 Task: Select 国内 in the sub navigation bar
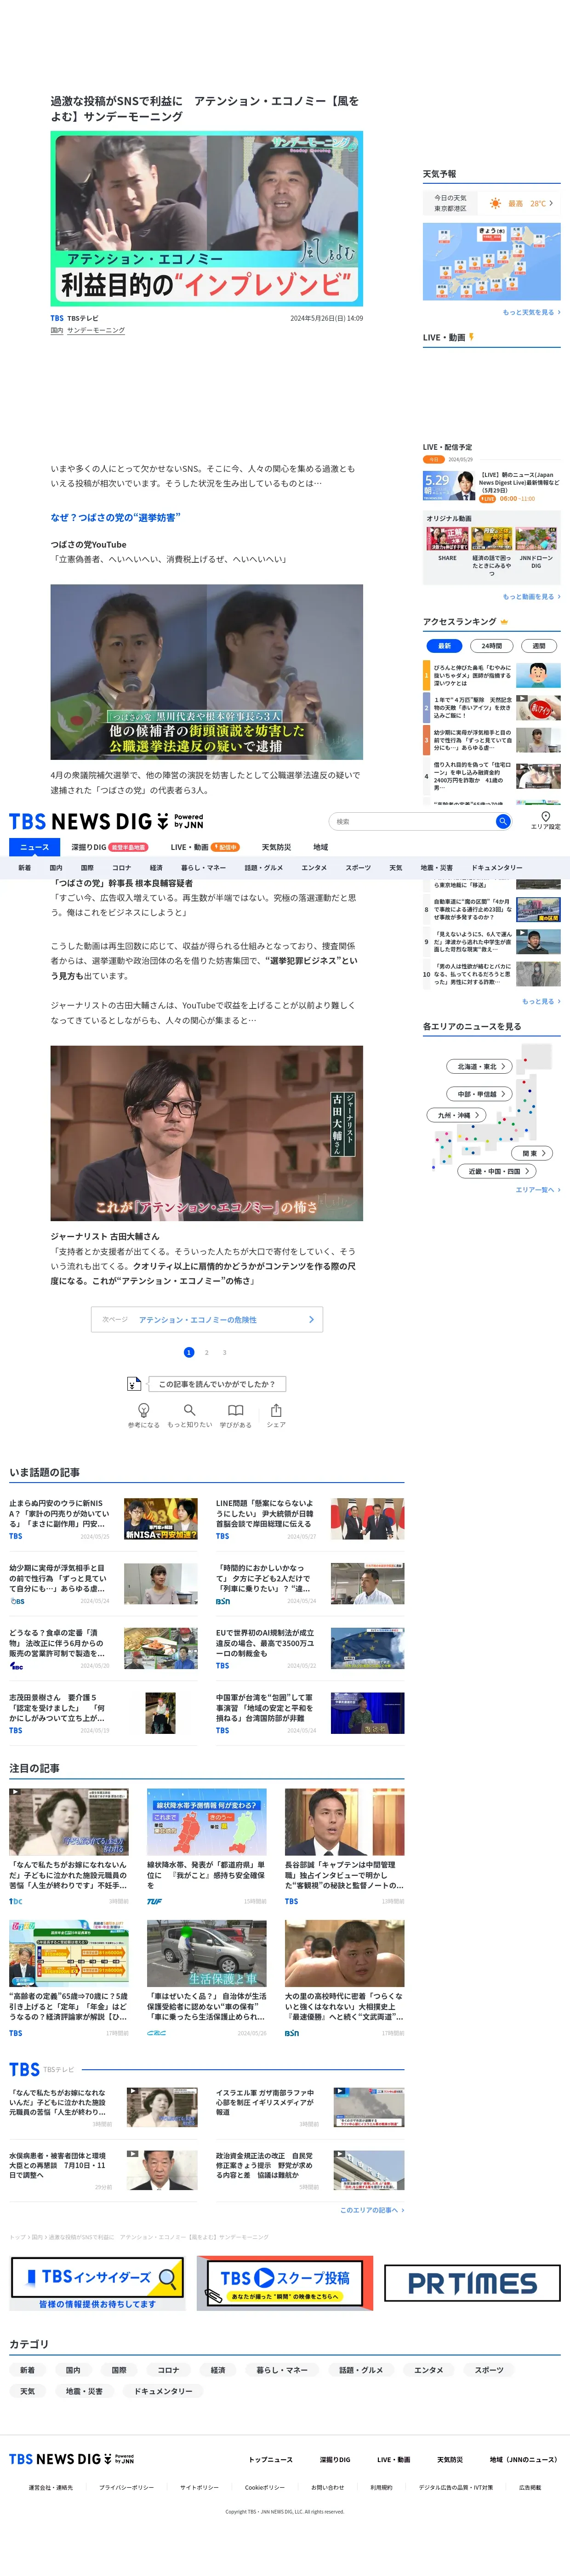click(x=56, y=868)
